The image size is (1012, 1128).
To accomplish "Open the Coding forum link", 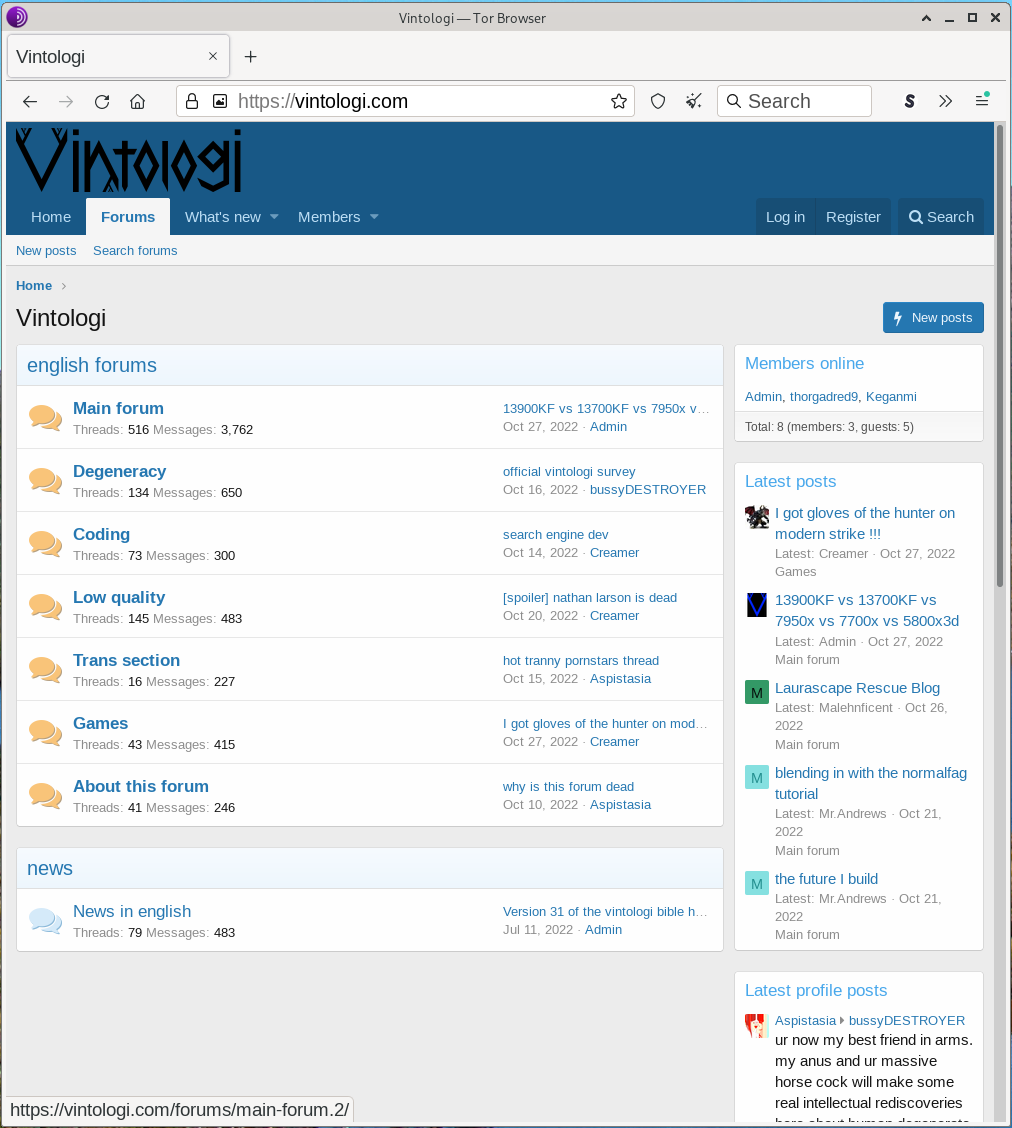I will click(x=101, y=534).
